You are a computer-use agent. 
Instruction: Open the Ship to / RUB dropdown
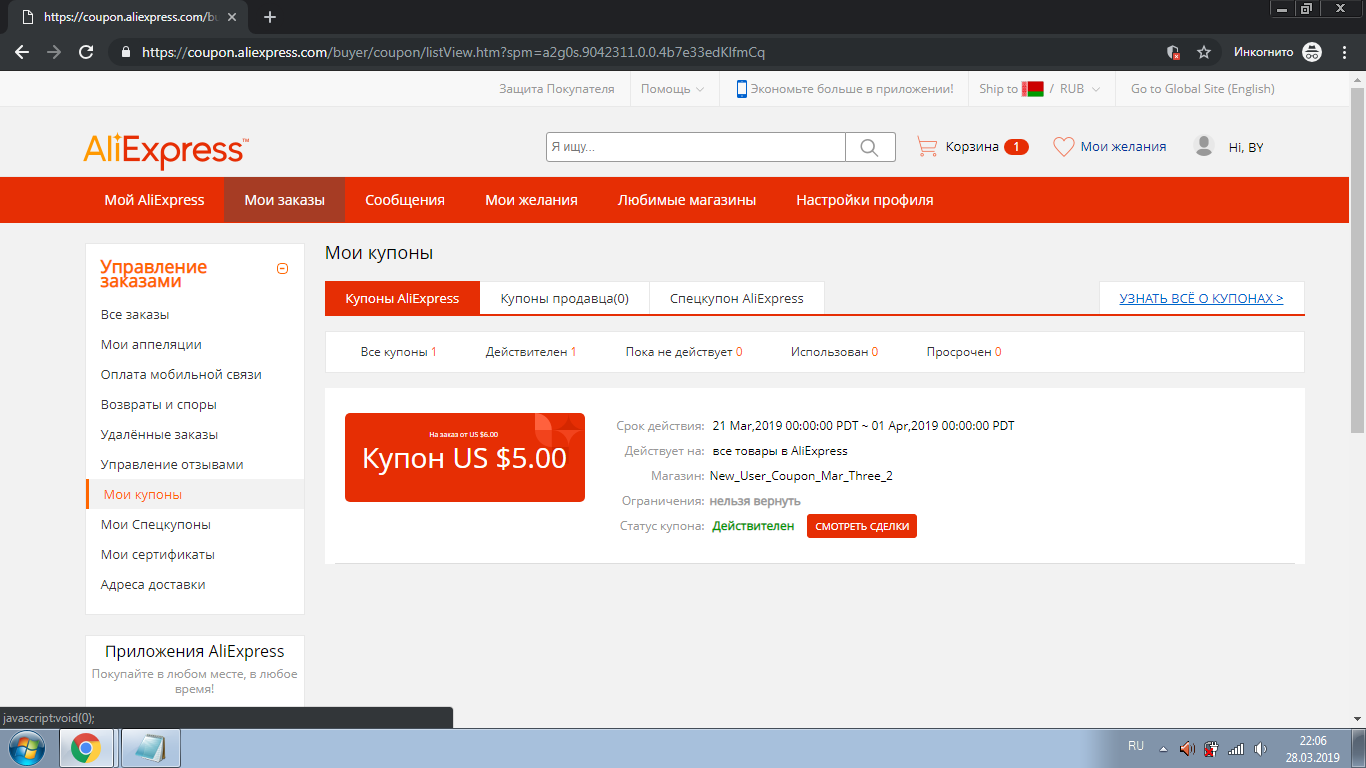pos(1039,89)
